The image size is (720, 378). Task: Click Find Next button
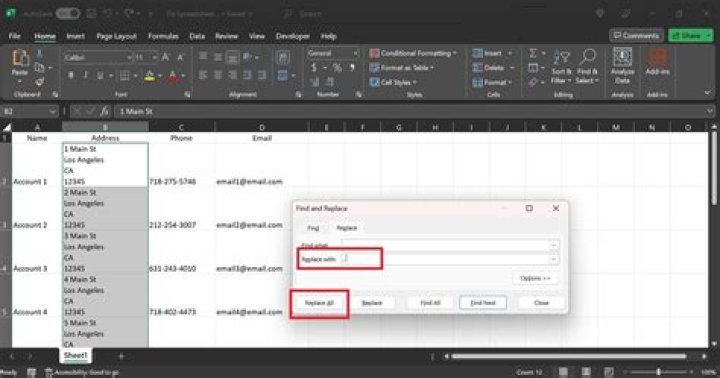pyautogui.click(x=483, y=303)
